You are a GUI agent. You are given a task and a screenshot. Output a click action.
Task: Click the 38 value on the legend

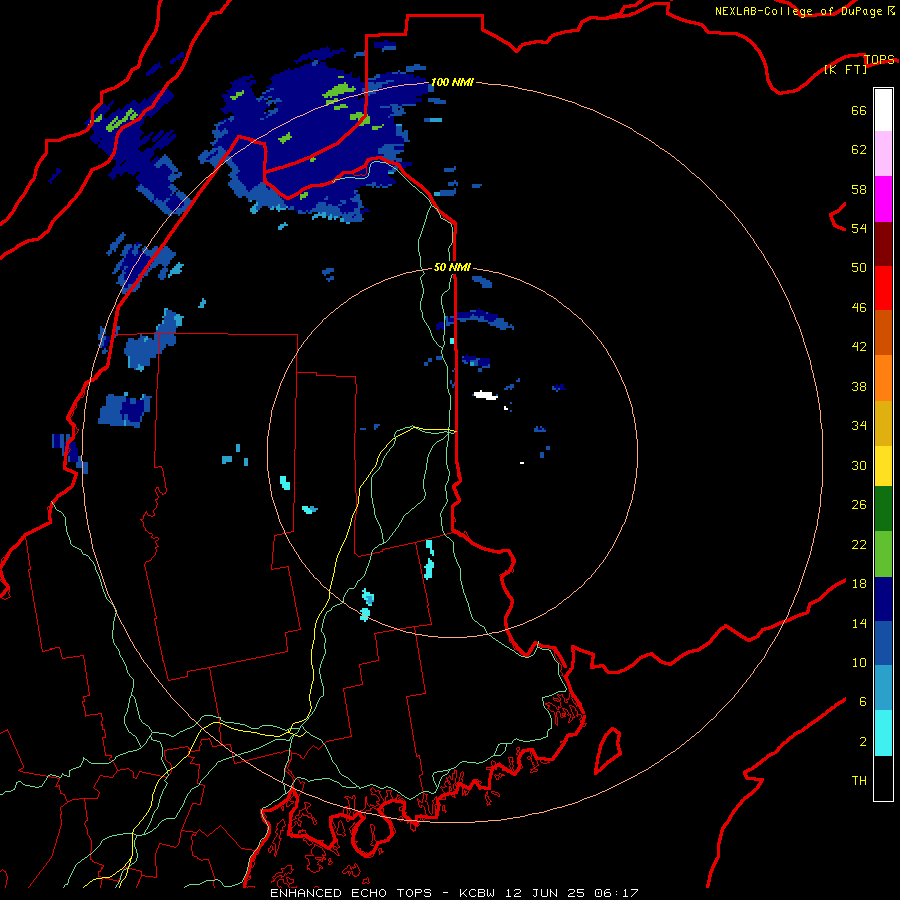coord(859,386)
